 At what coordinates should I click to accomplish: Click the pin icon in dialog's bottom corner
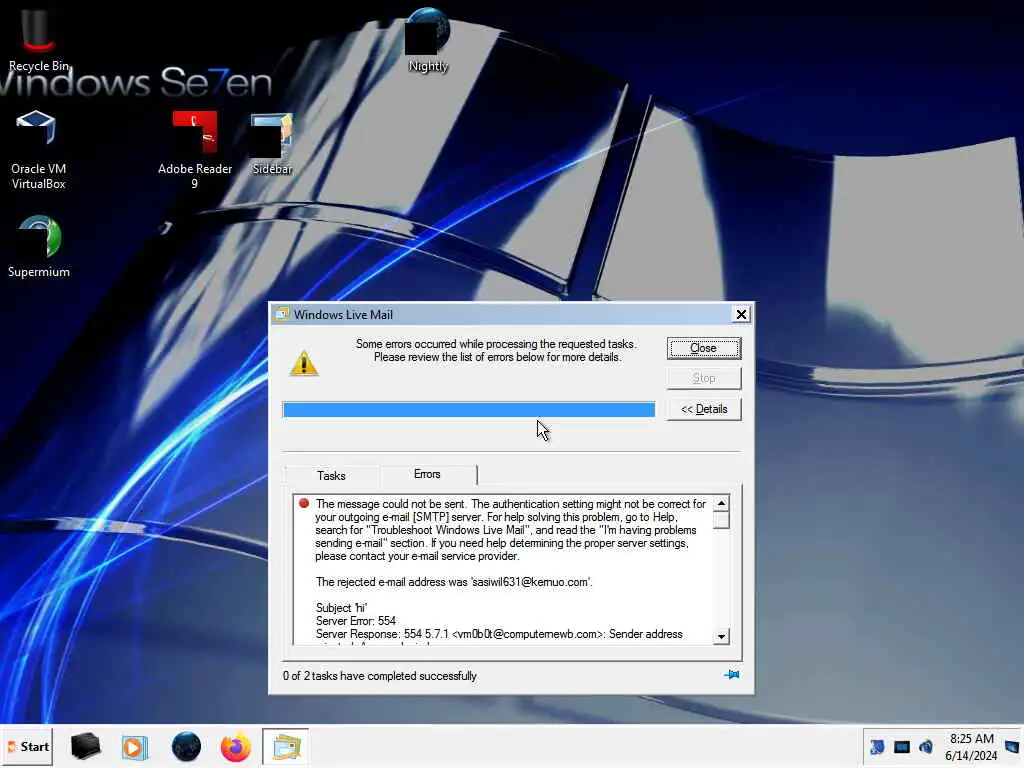pyautogui.click(x=731, y=675)
